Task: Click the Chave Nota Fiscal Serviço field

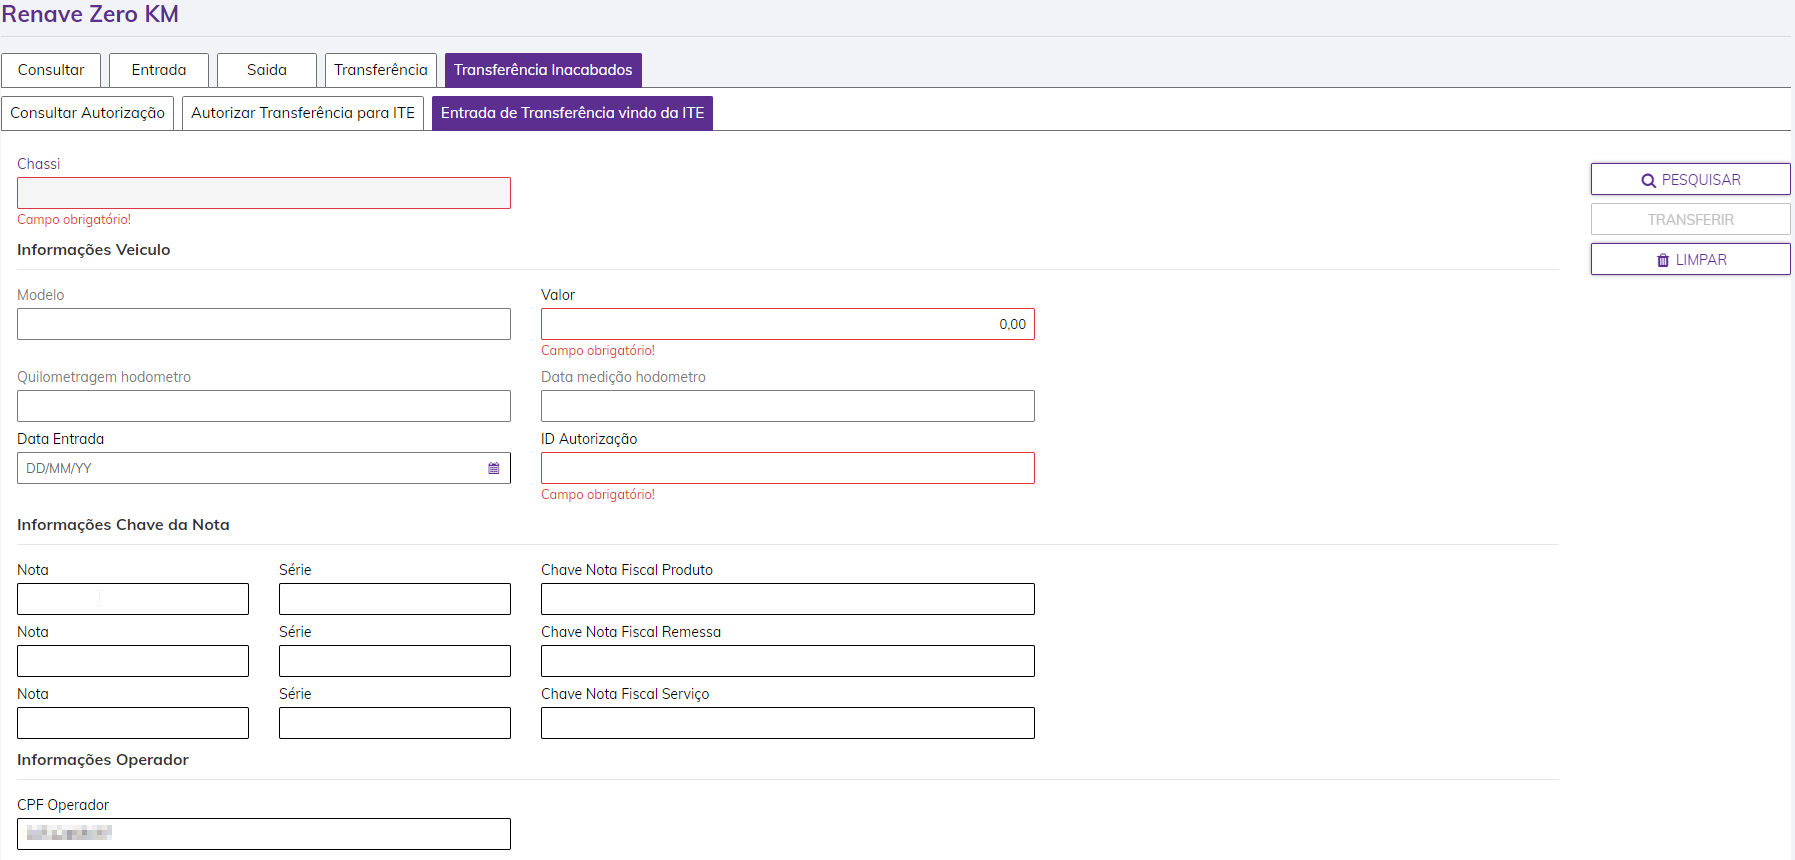Action: (x=788, y=723)
